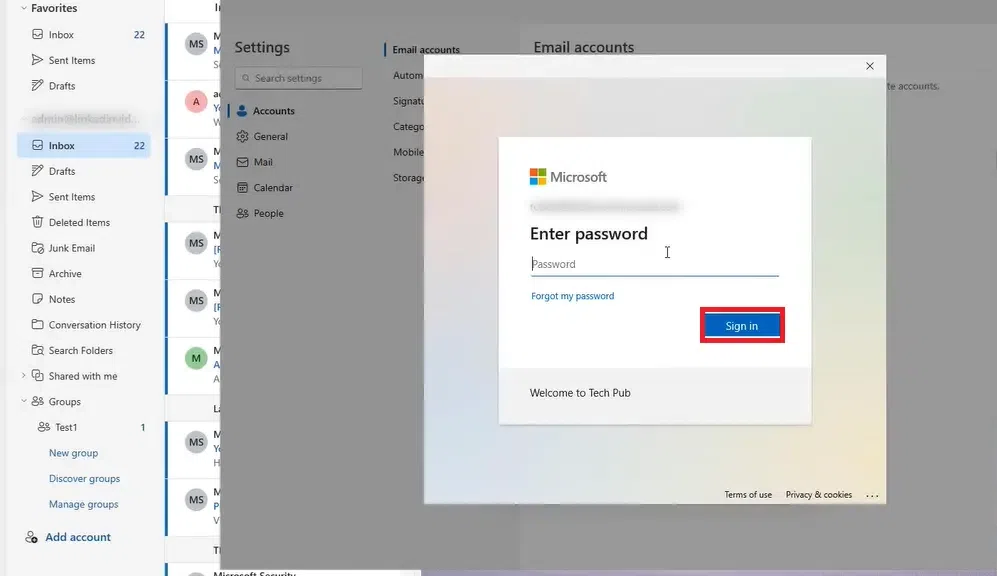Viewport: 997px width, 576px height.
Task: Select People in Settings
Action: point(268,213)
